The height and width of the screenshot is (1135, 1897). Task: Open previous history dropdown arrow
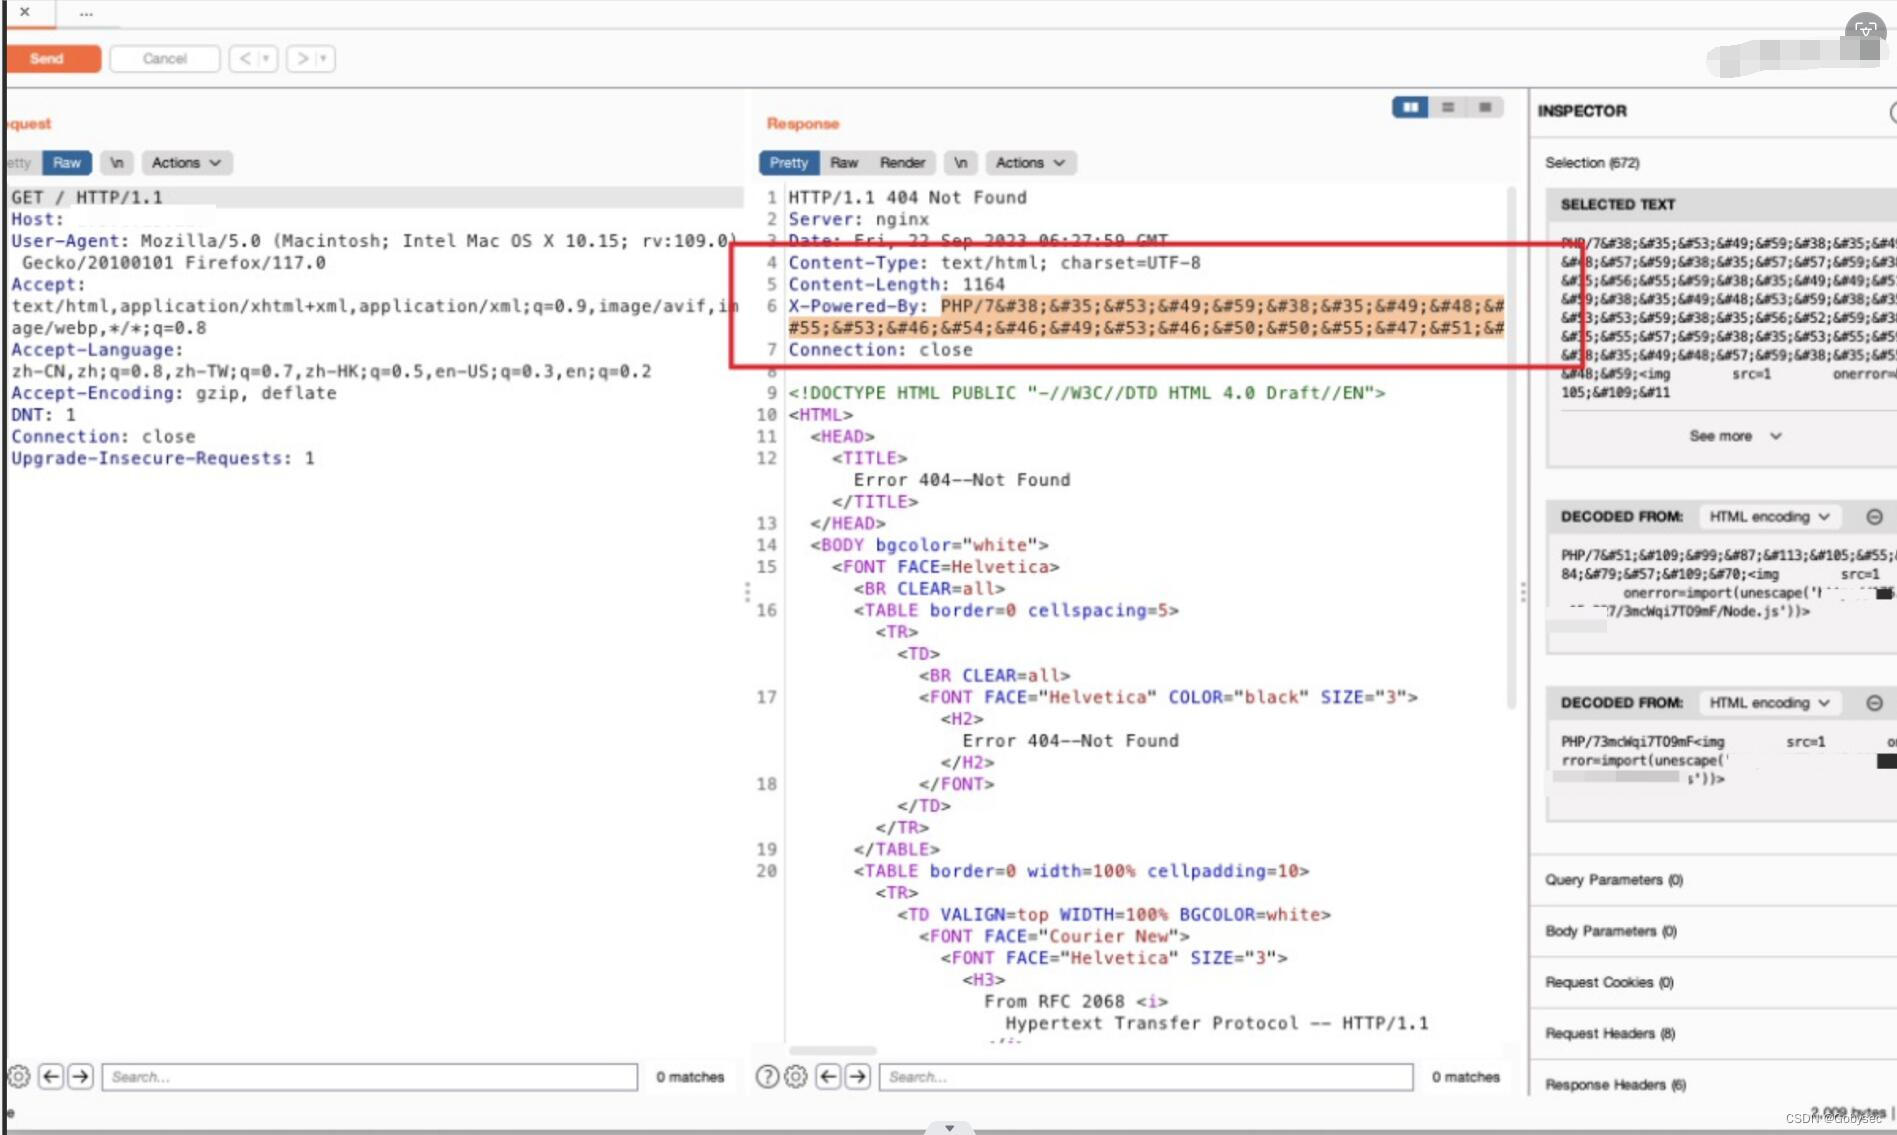pyautogui.click(x=266, y=59)
